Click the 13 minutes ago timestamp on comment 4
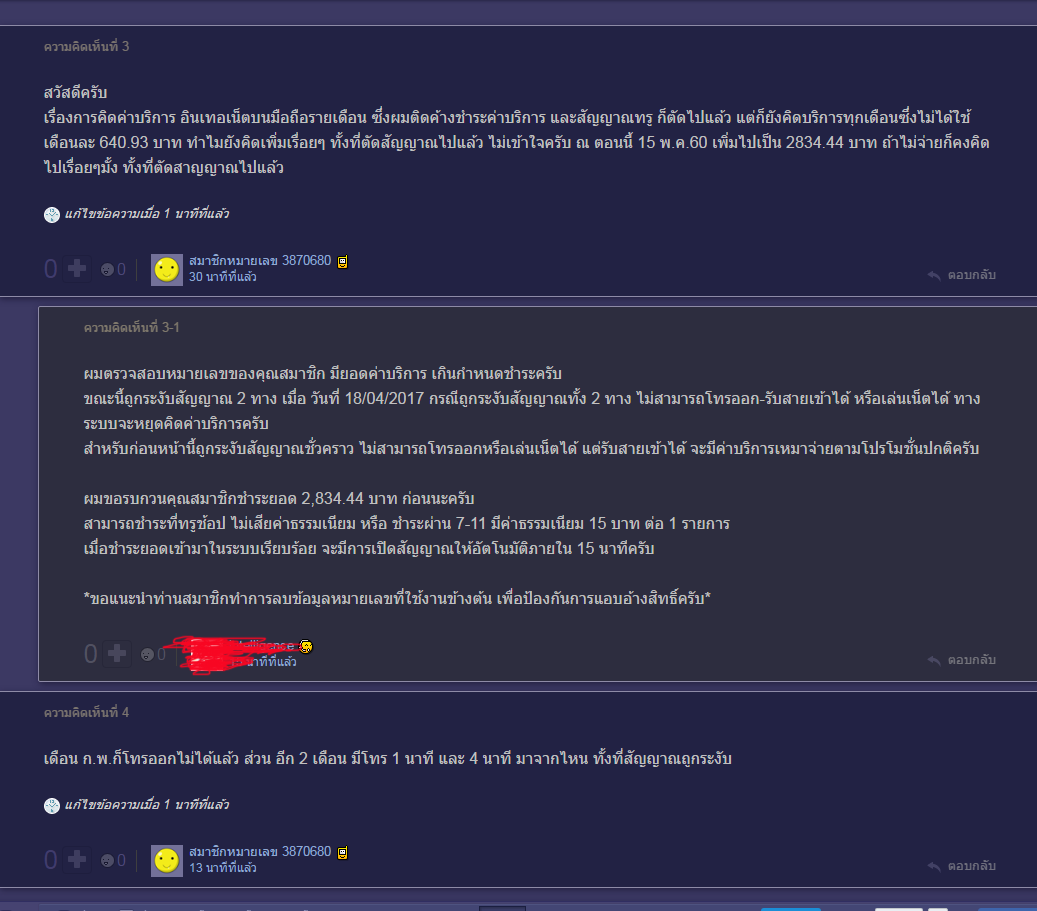Screen dimensions: 1037x911 [x=223, y=867]
